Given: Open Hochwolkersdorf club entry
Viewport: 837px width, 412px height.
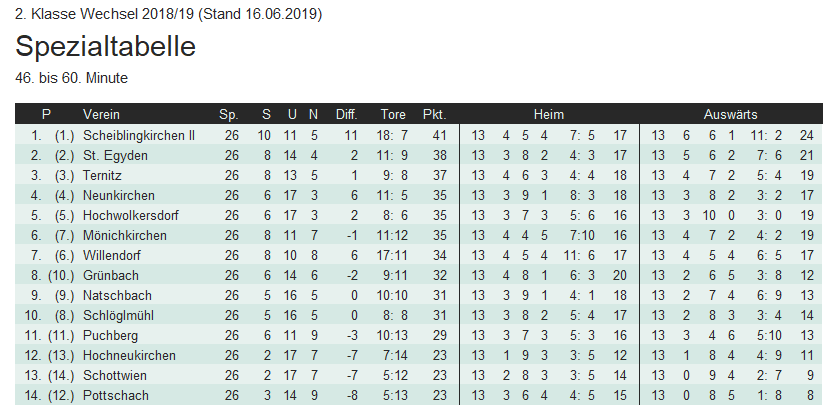Looking at the screenshot, I should 133,215.
